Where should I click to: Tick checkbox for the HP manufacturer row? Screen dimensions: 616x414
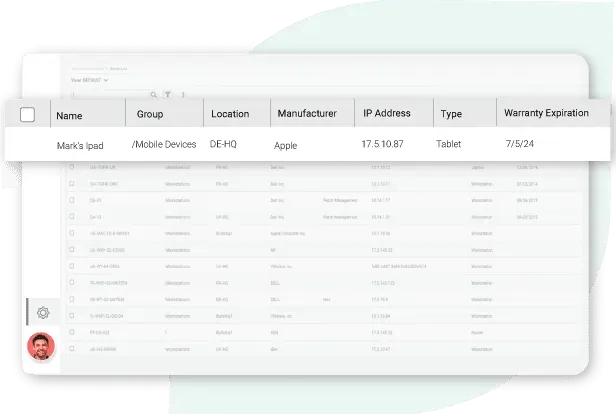click(72, 249)
